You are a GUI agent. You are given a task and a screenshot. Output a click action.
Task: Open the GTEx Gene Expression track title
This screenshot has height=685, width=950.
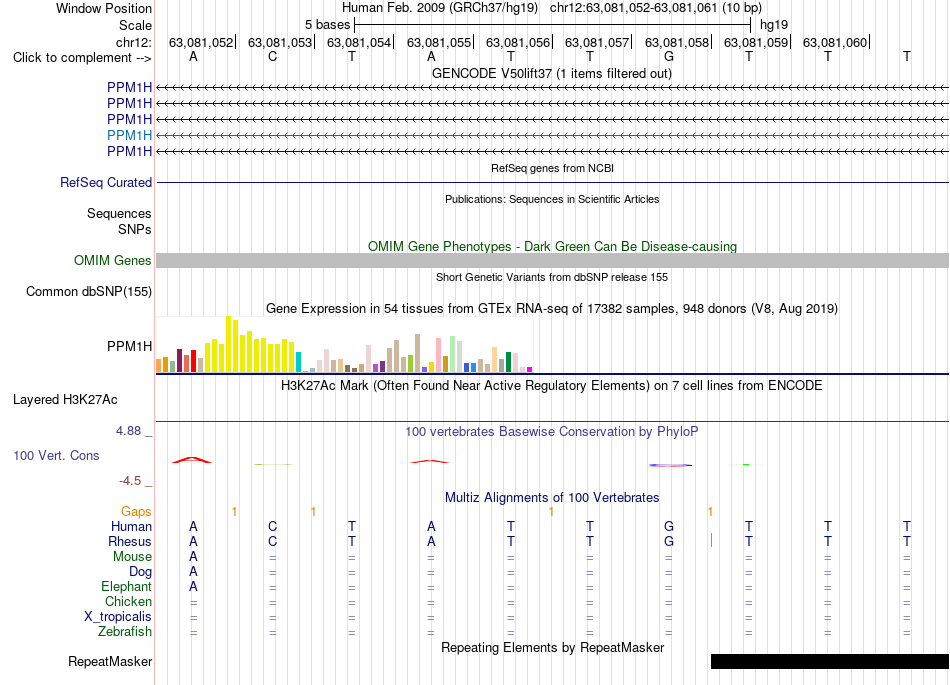[x=552, y=308]
